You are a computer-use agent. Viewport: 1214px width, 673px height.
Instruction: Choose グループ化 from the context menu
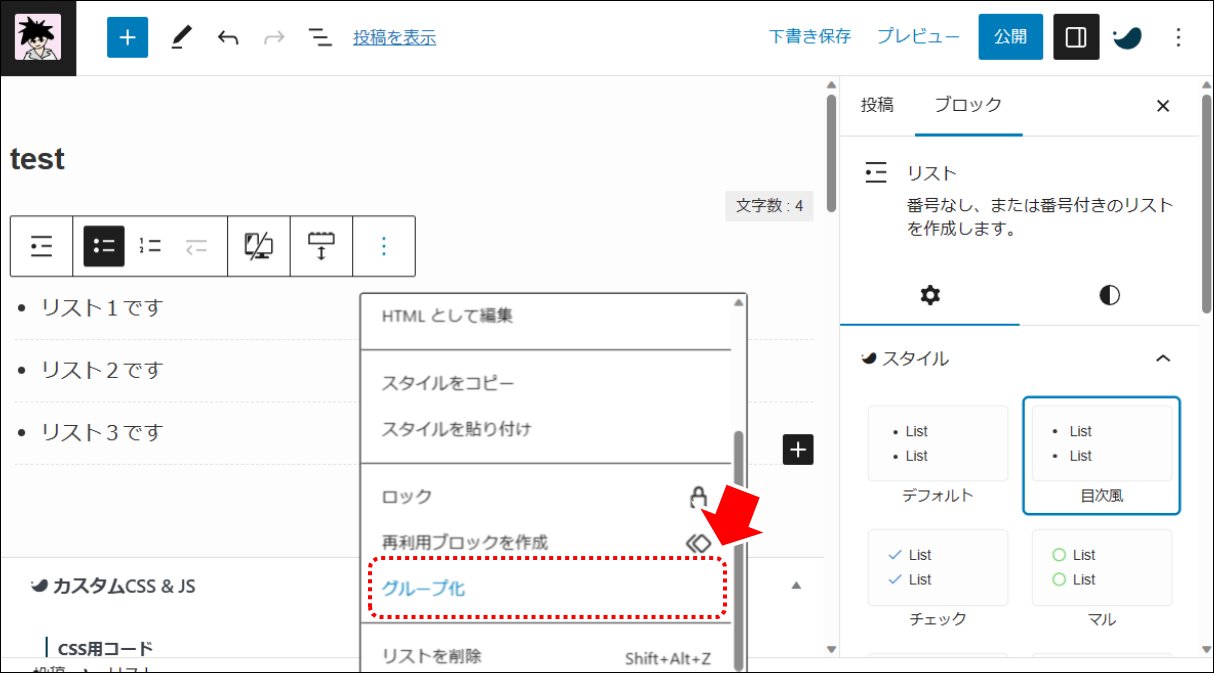pos(424,589)
